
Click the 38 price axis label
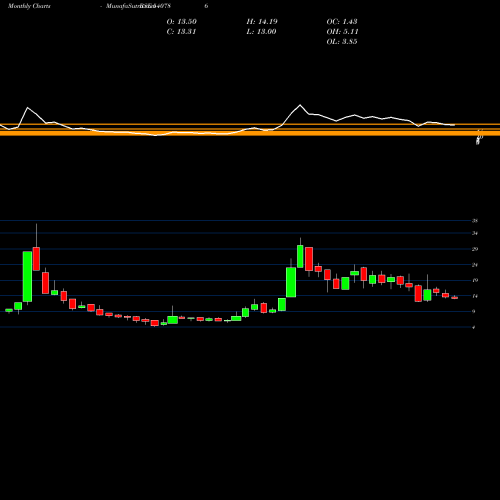(x=475, y=221)
